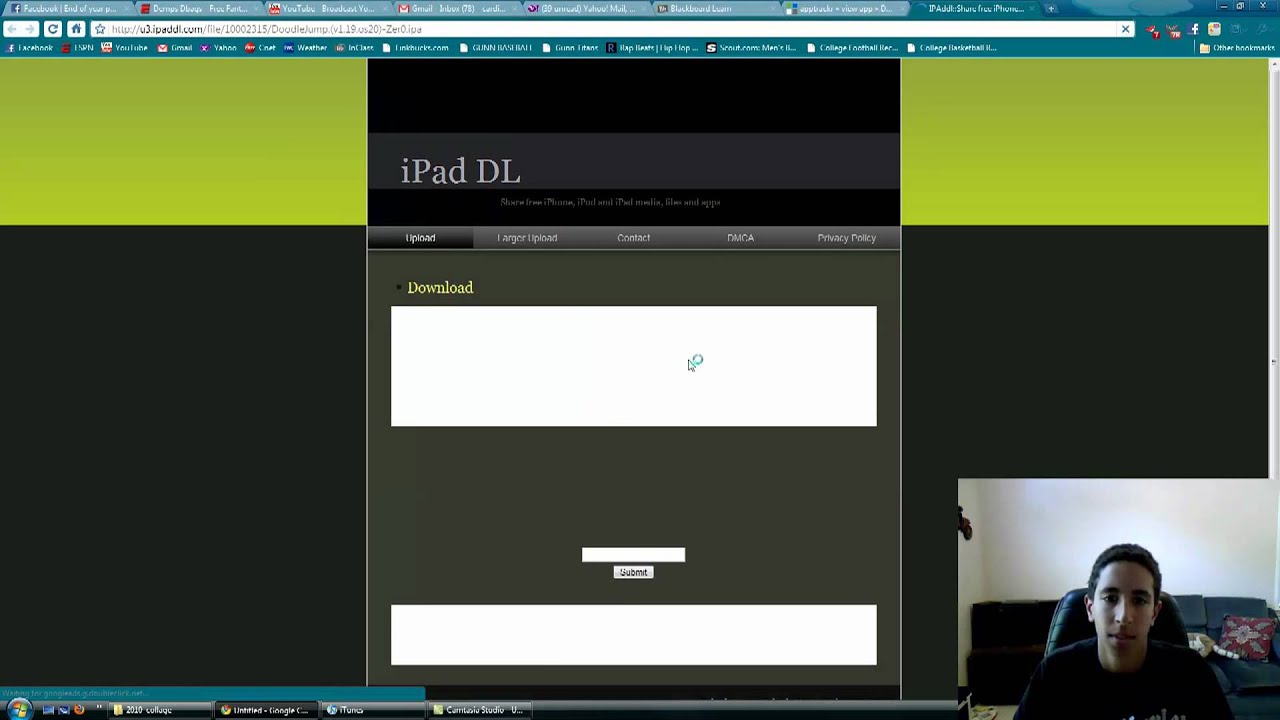Screen dimensions: 1280x720
Task: Open the Yahoo bookmark
Action: [x=218, y=48]
